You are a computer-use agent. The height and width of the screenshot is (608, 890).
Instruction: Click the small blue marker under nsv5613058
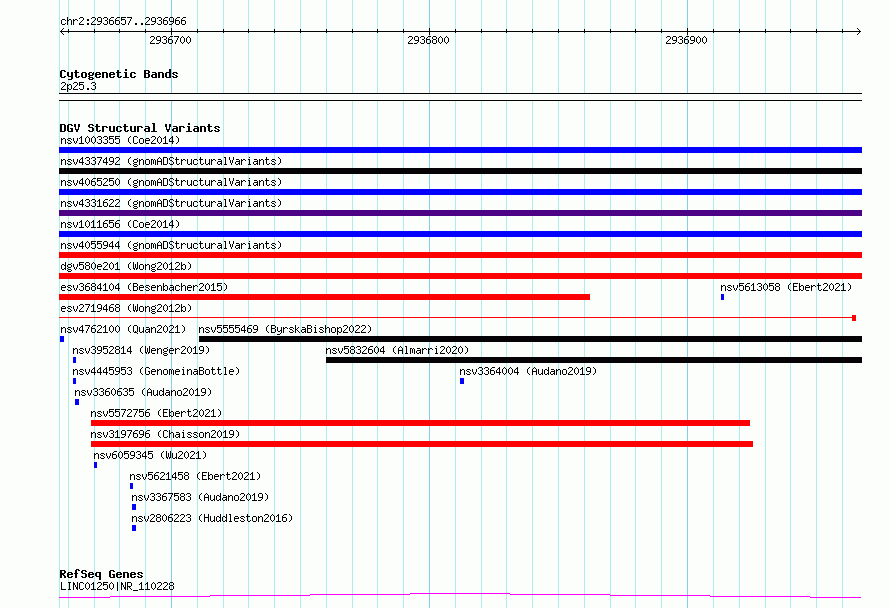tap(723, 297)
